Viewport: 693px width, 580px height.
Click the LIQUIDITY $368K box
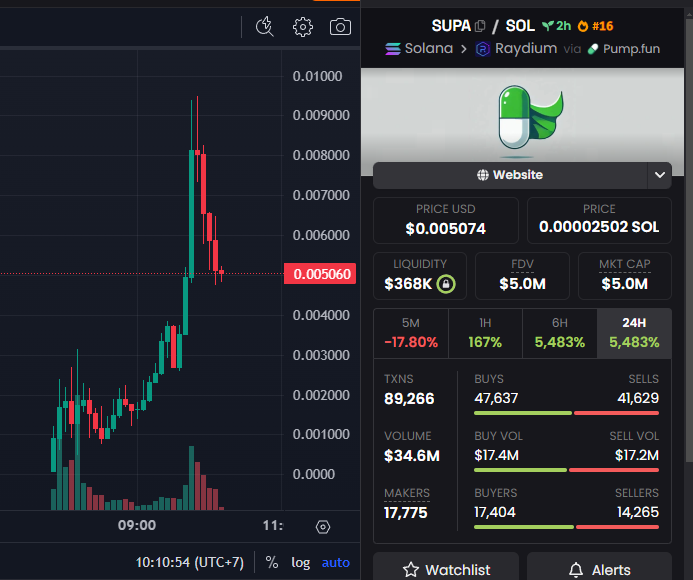[420, 276]
